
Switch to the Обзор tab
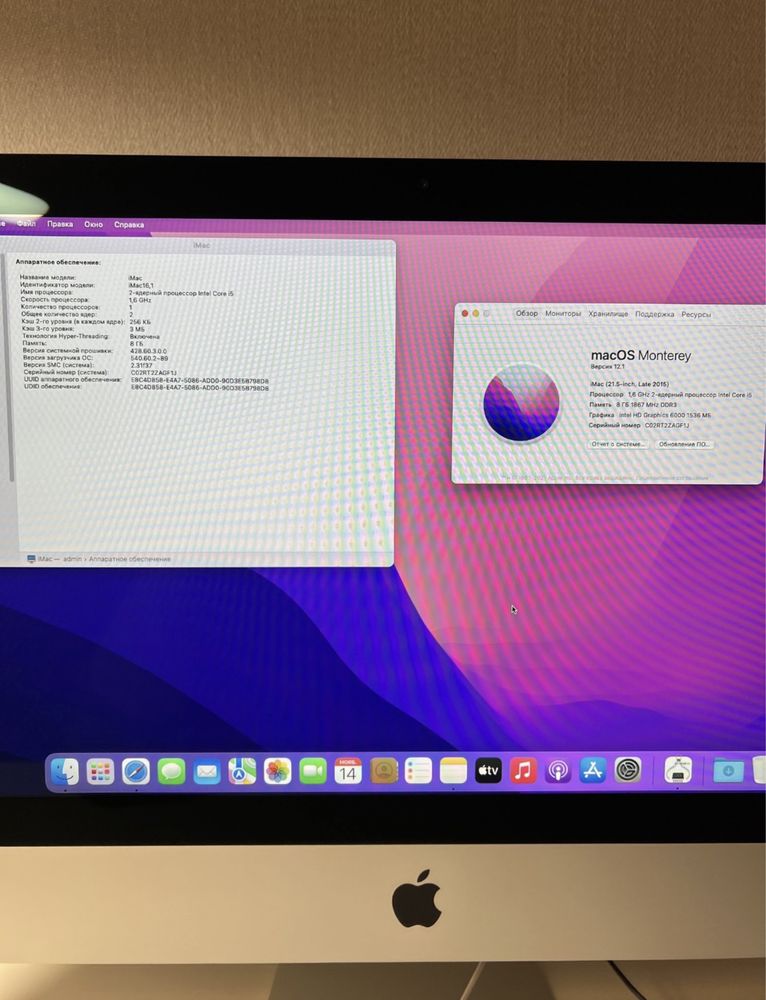coord(527,313)
